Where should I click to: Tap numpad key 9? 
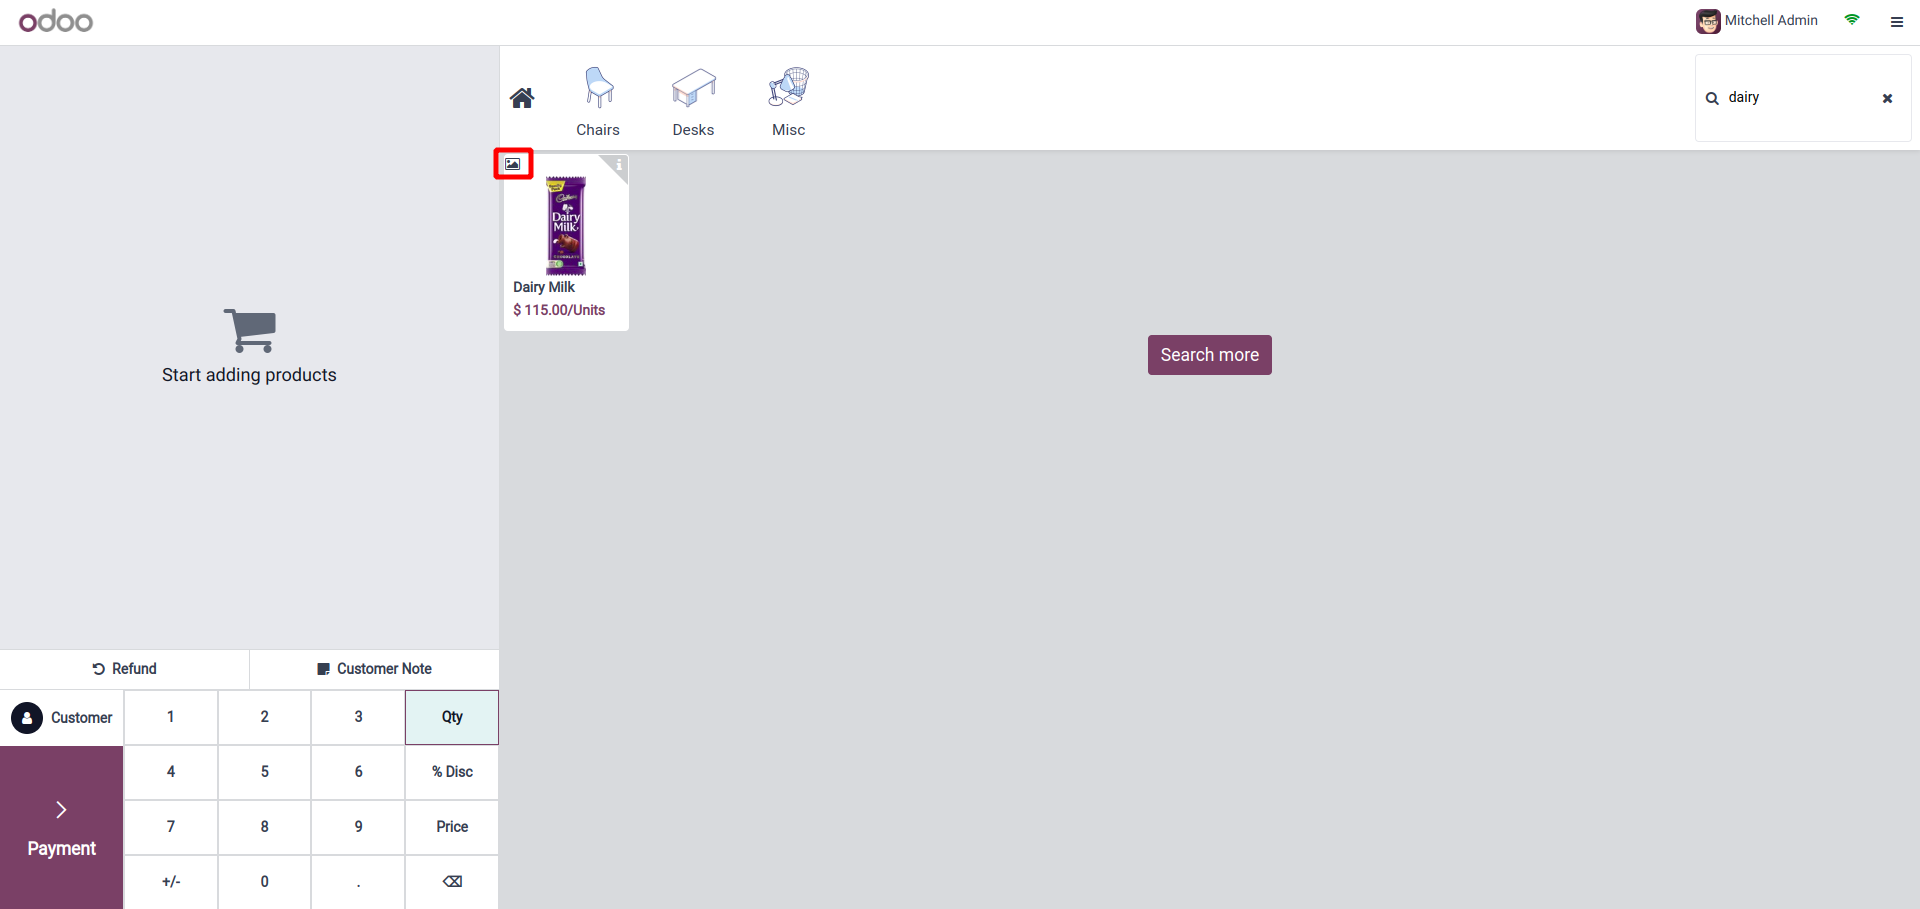coord(358,827)
